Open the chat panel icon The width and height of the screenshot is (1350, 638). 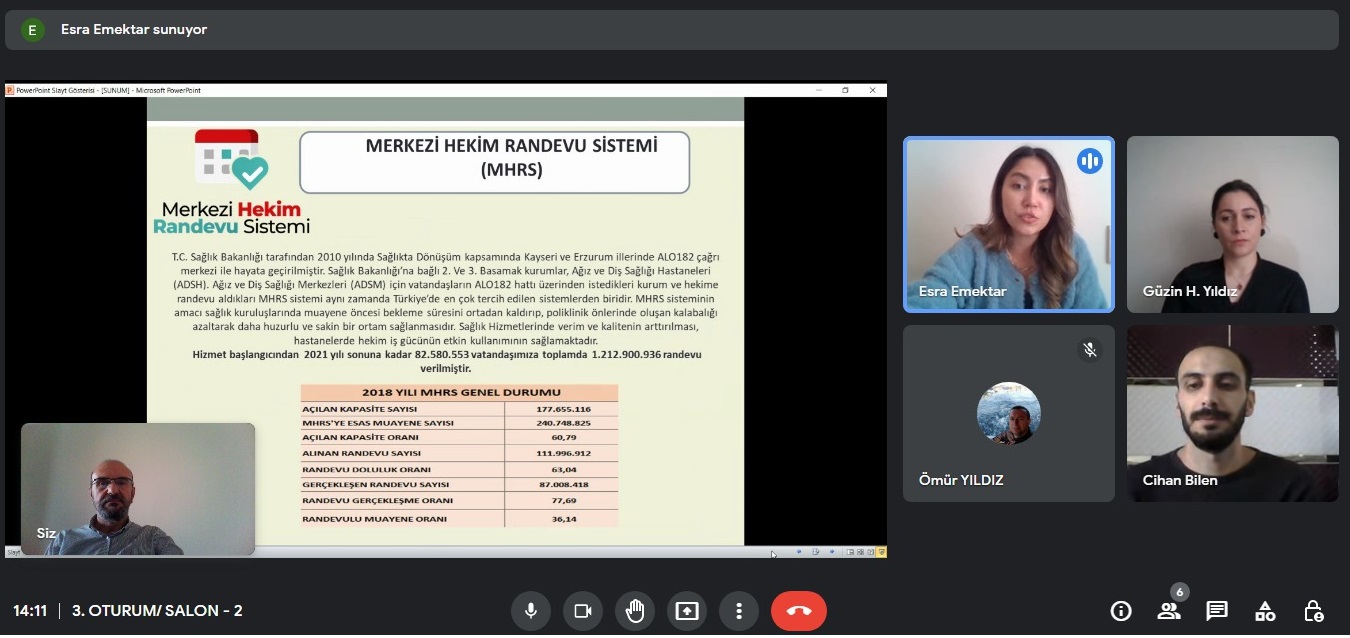[x=1217, y=611]
